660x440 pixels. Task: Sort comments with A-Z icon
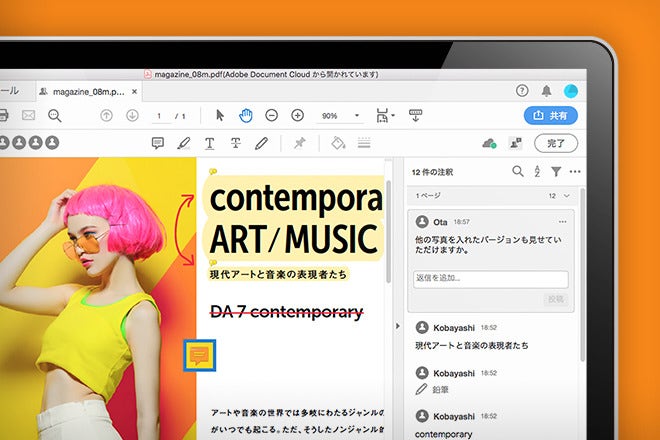click(x=537, y=171)
